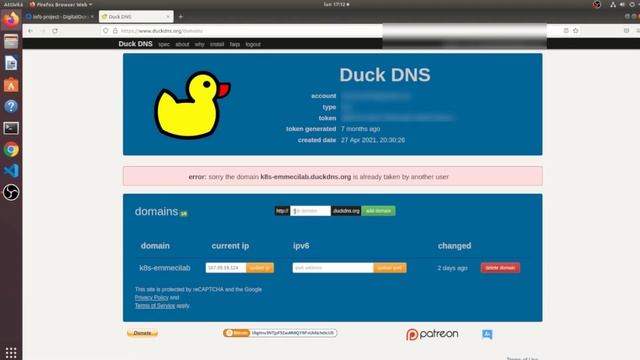Open the volume icon in top bar
This screenshot has height=360, width=640.
[622, 4]
